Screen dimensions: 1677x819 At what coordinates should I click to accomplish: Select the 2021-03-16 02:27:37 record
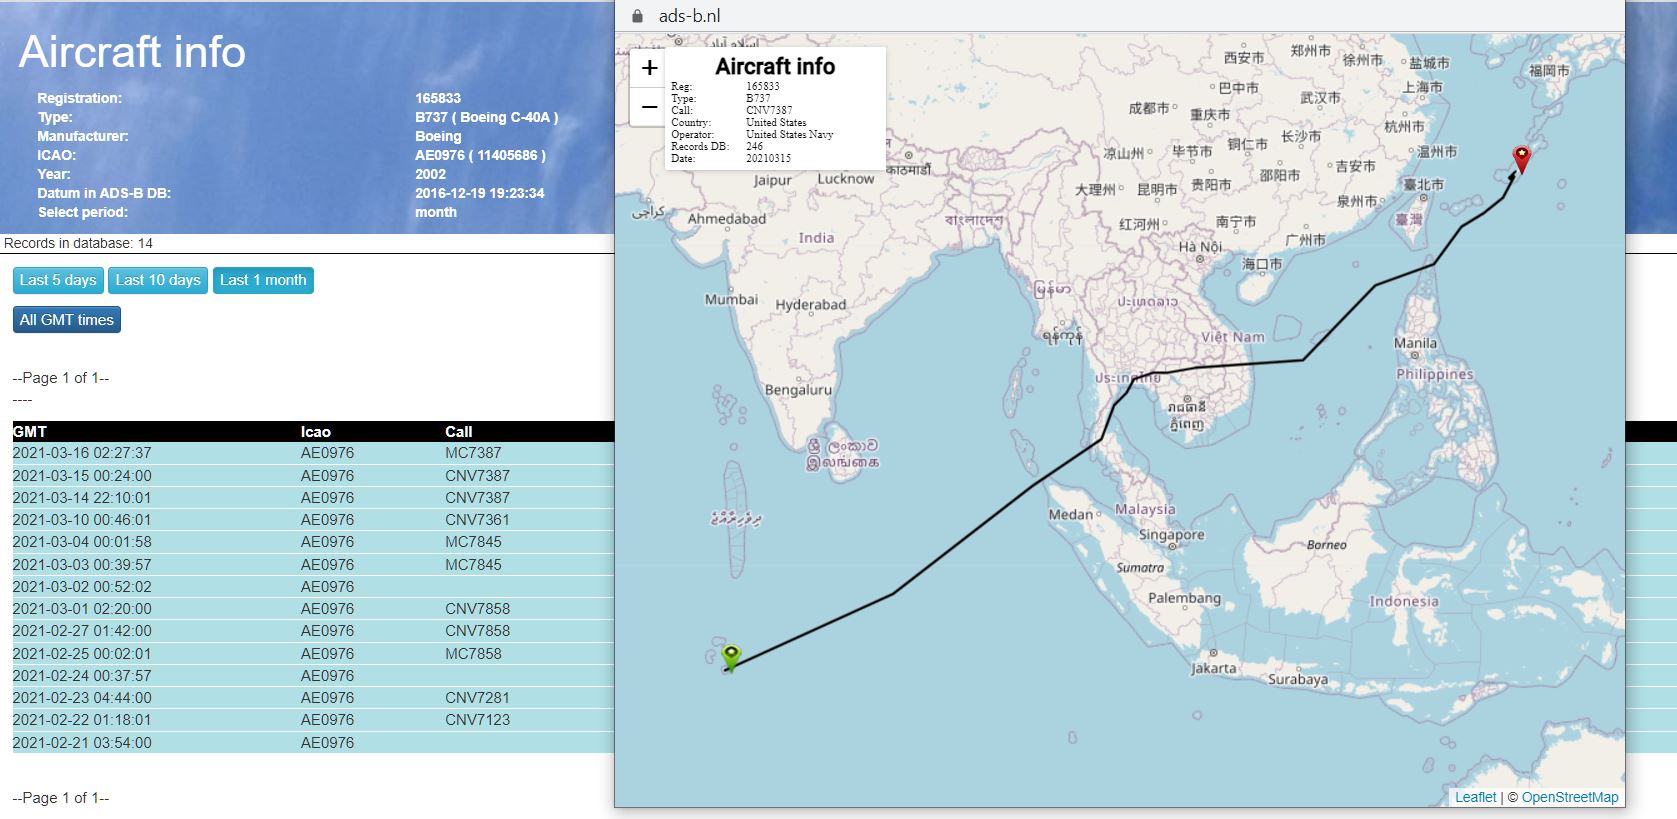313,453
